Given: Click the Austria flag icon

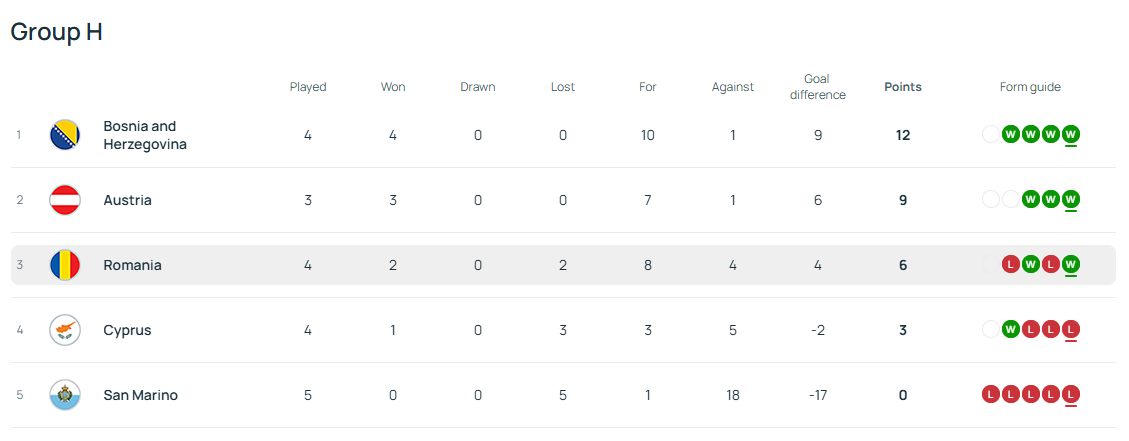Looking at the screenshot, I should (65, 200).
